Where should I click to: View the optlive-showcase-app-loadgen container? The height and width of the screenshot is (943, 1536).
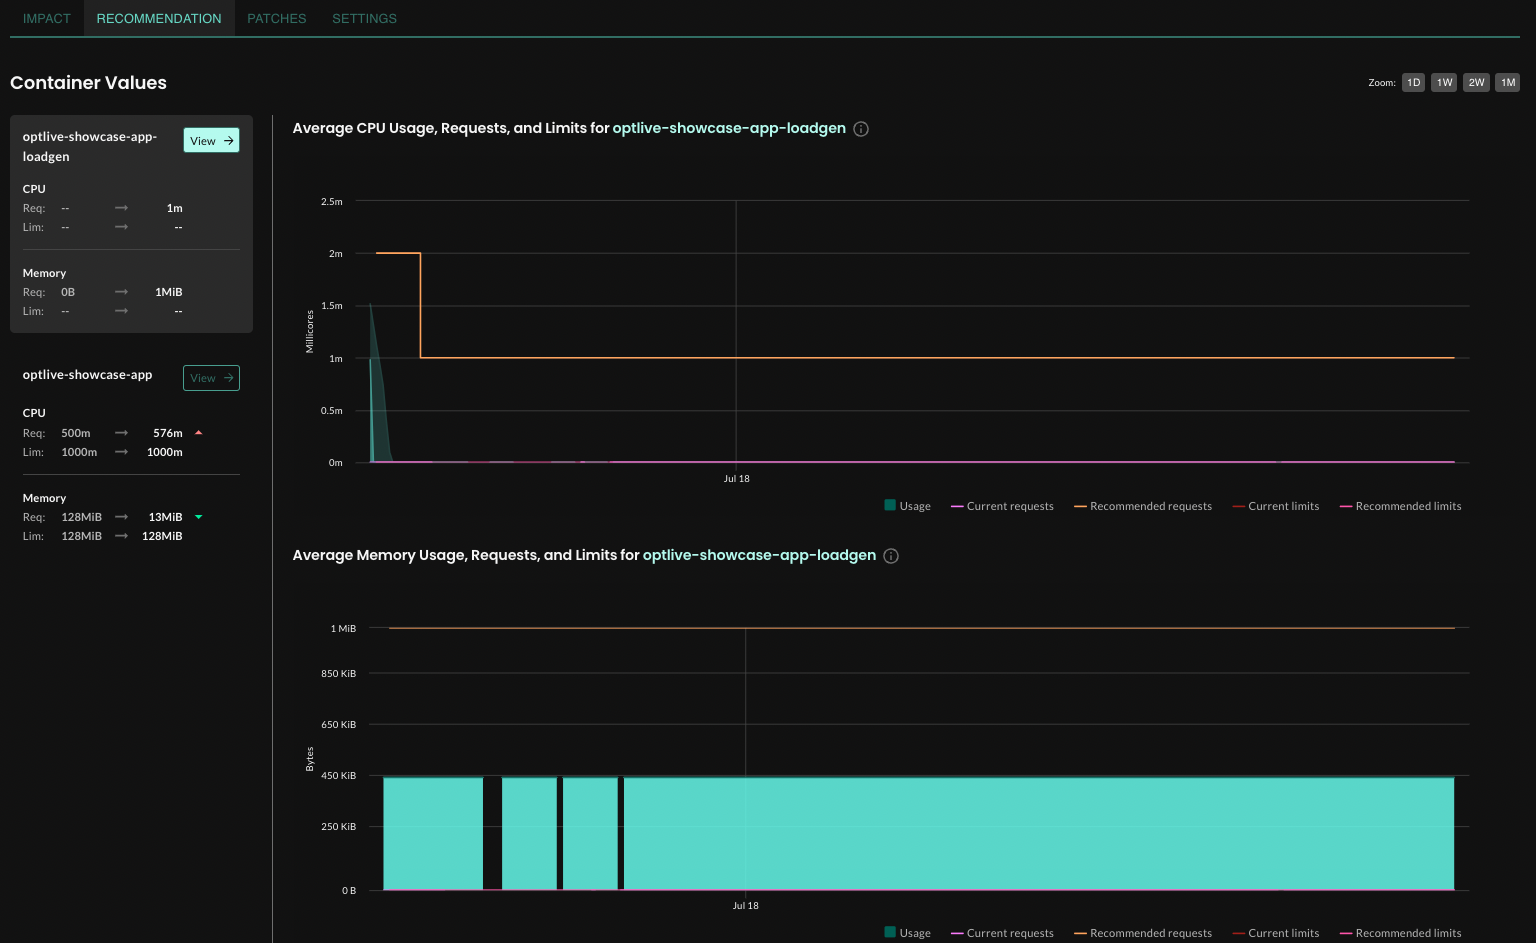pos(211,141)
